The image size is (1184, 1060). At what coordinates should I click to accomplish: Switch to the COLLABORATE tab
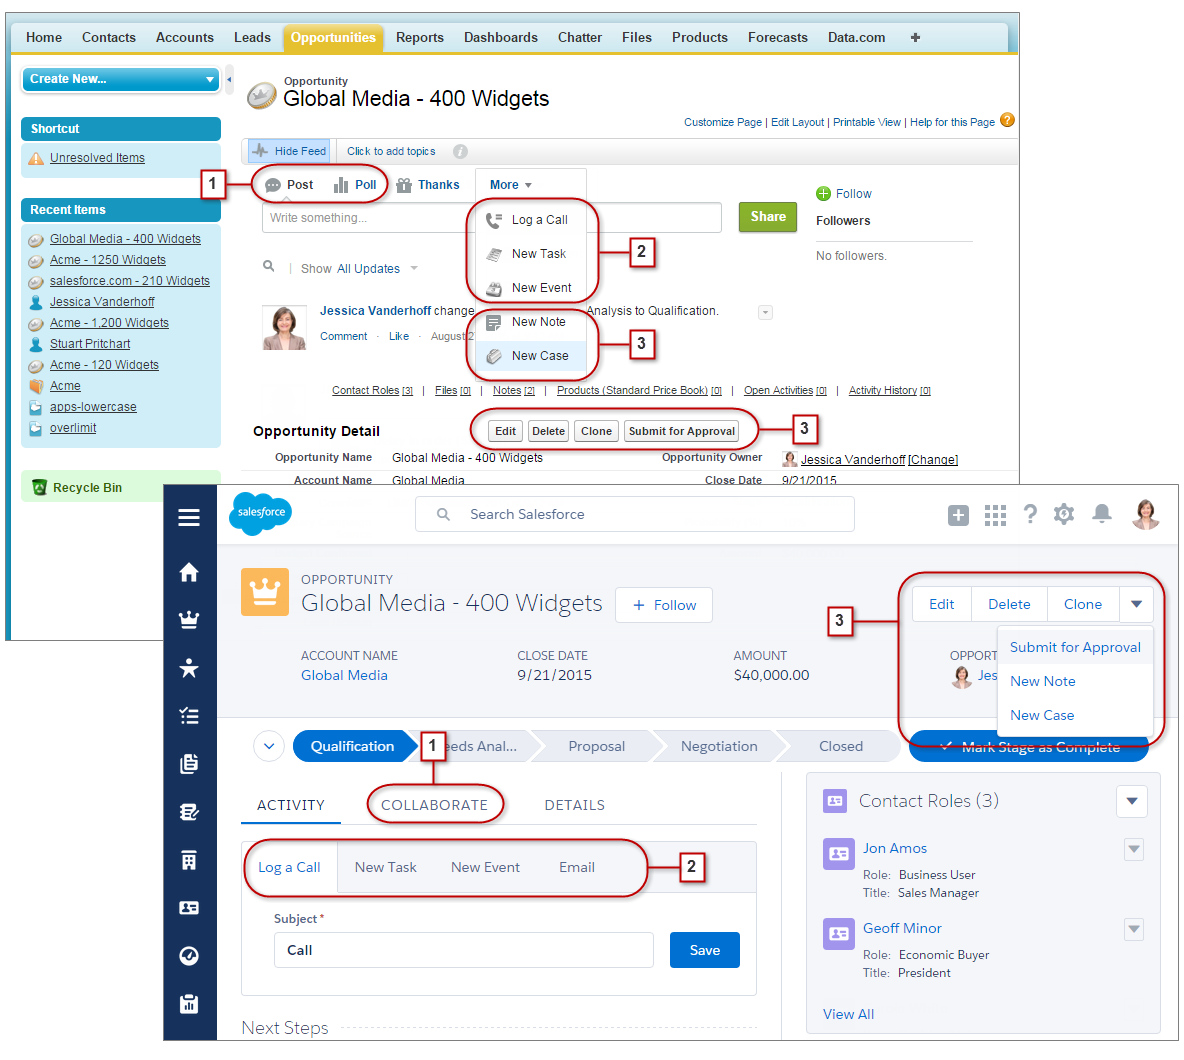pos(434,805)
